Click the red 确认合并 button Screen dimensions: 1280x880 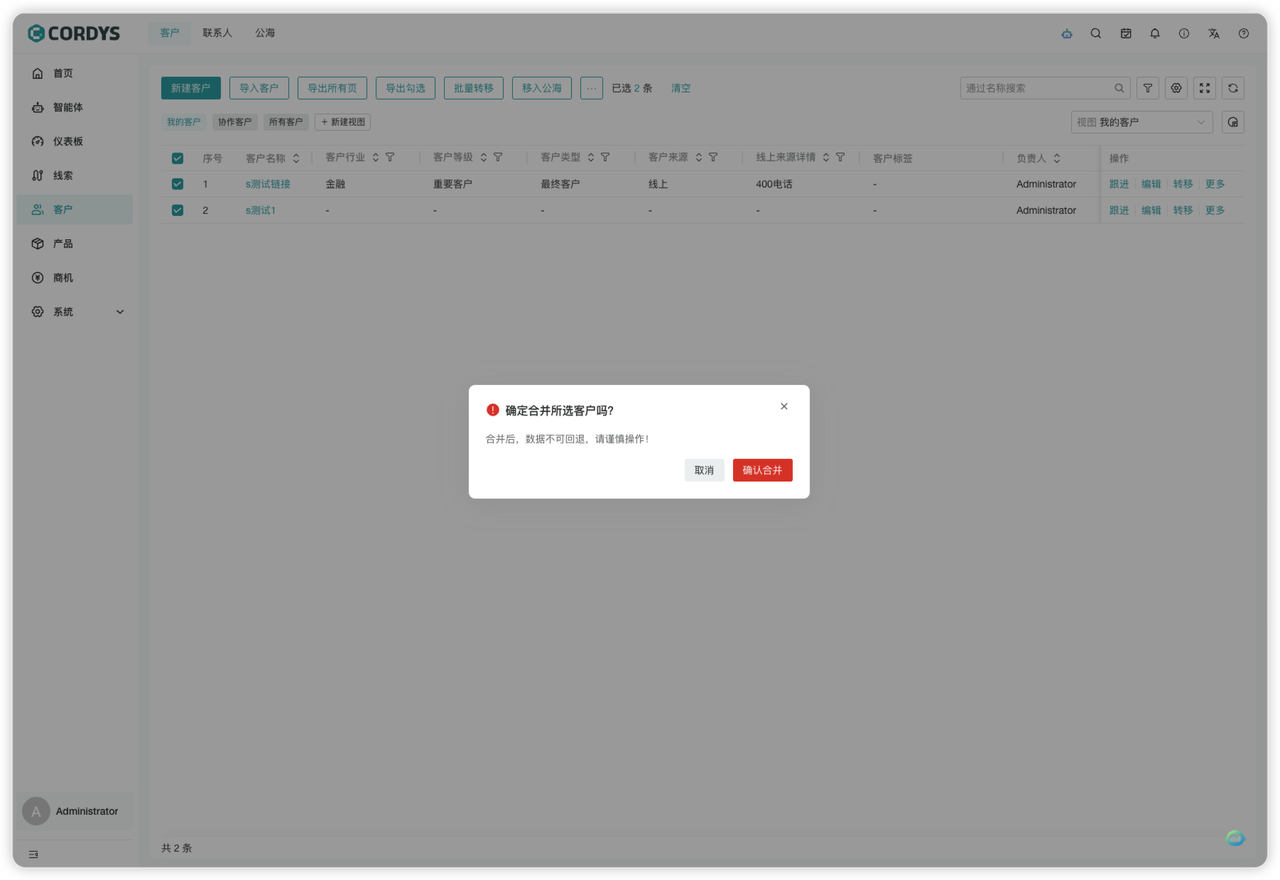762,470
